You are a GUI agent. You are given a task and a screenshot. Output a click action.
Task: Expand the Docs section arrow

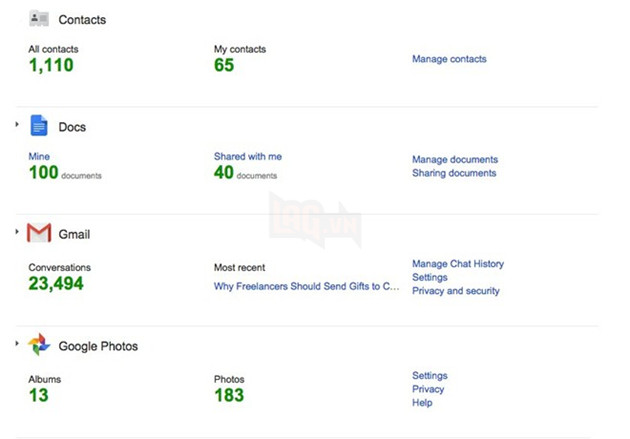tap(18, 123)
